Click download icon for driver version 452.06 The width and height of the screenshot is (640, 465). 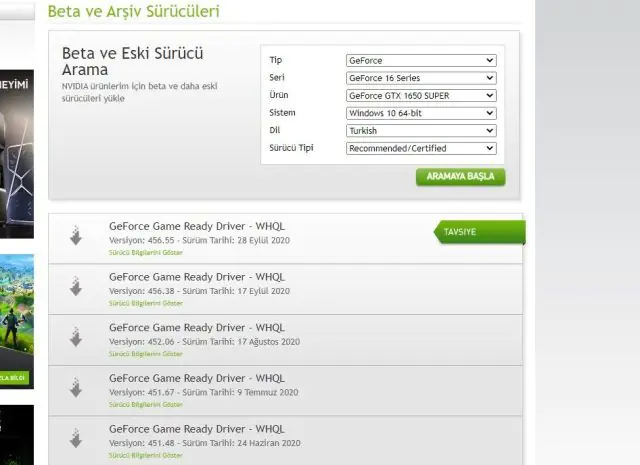coord(76,337)
